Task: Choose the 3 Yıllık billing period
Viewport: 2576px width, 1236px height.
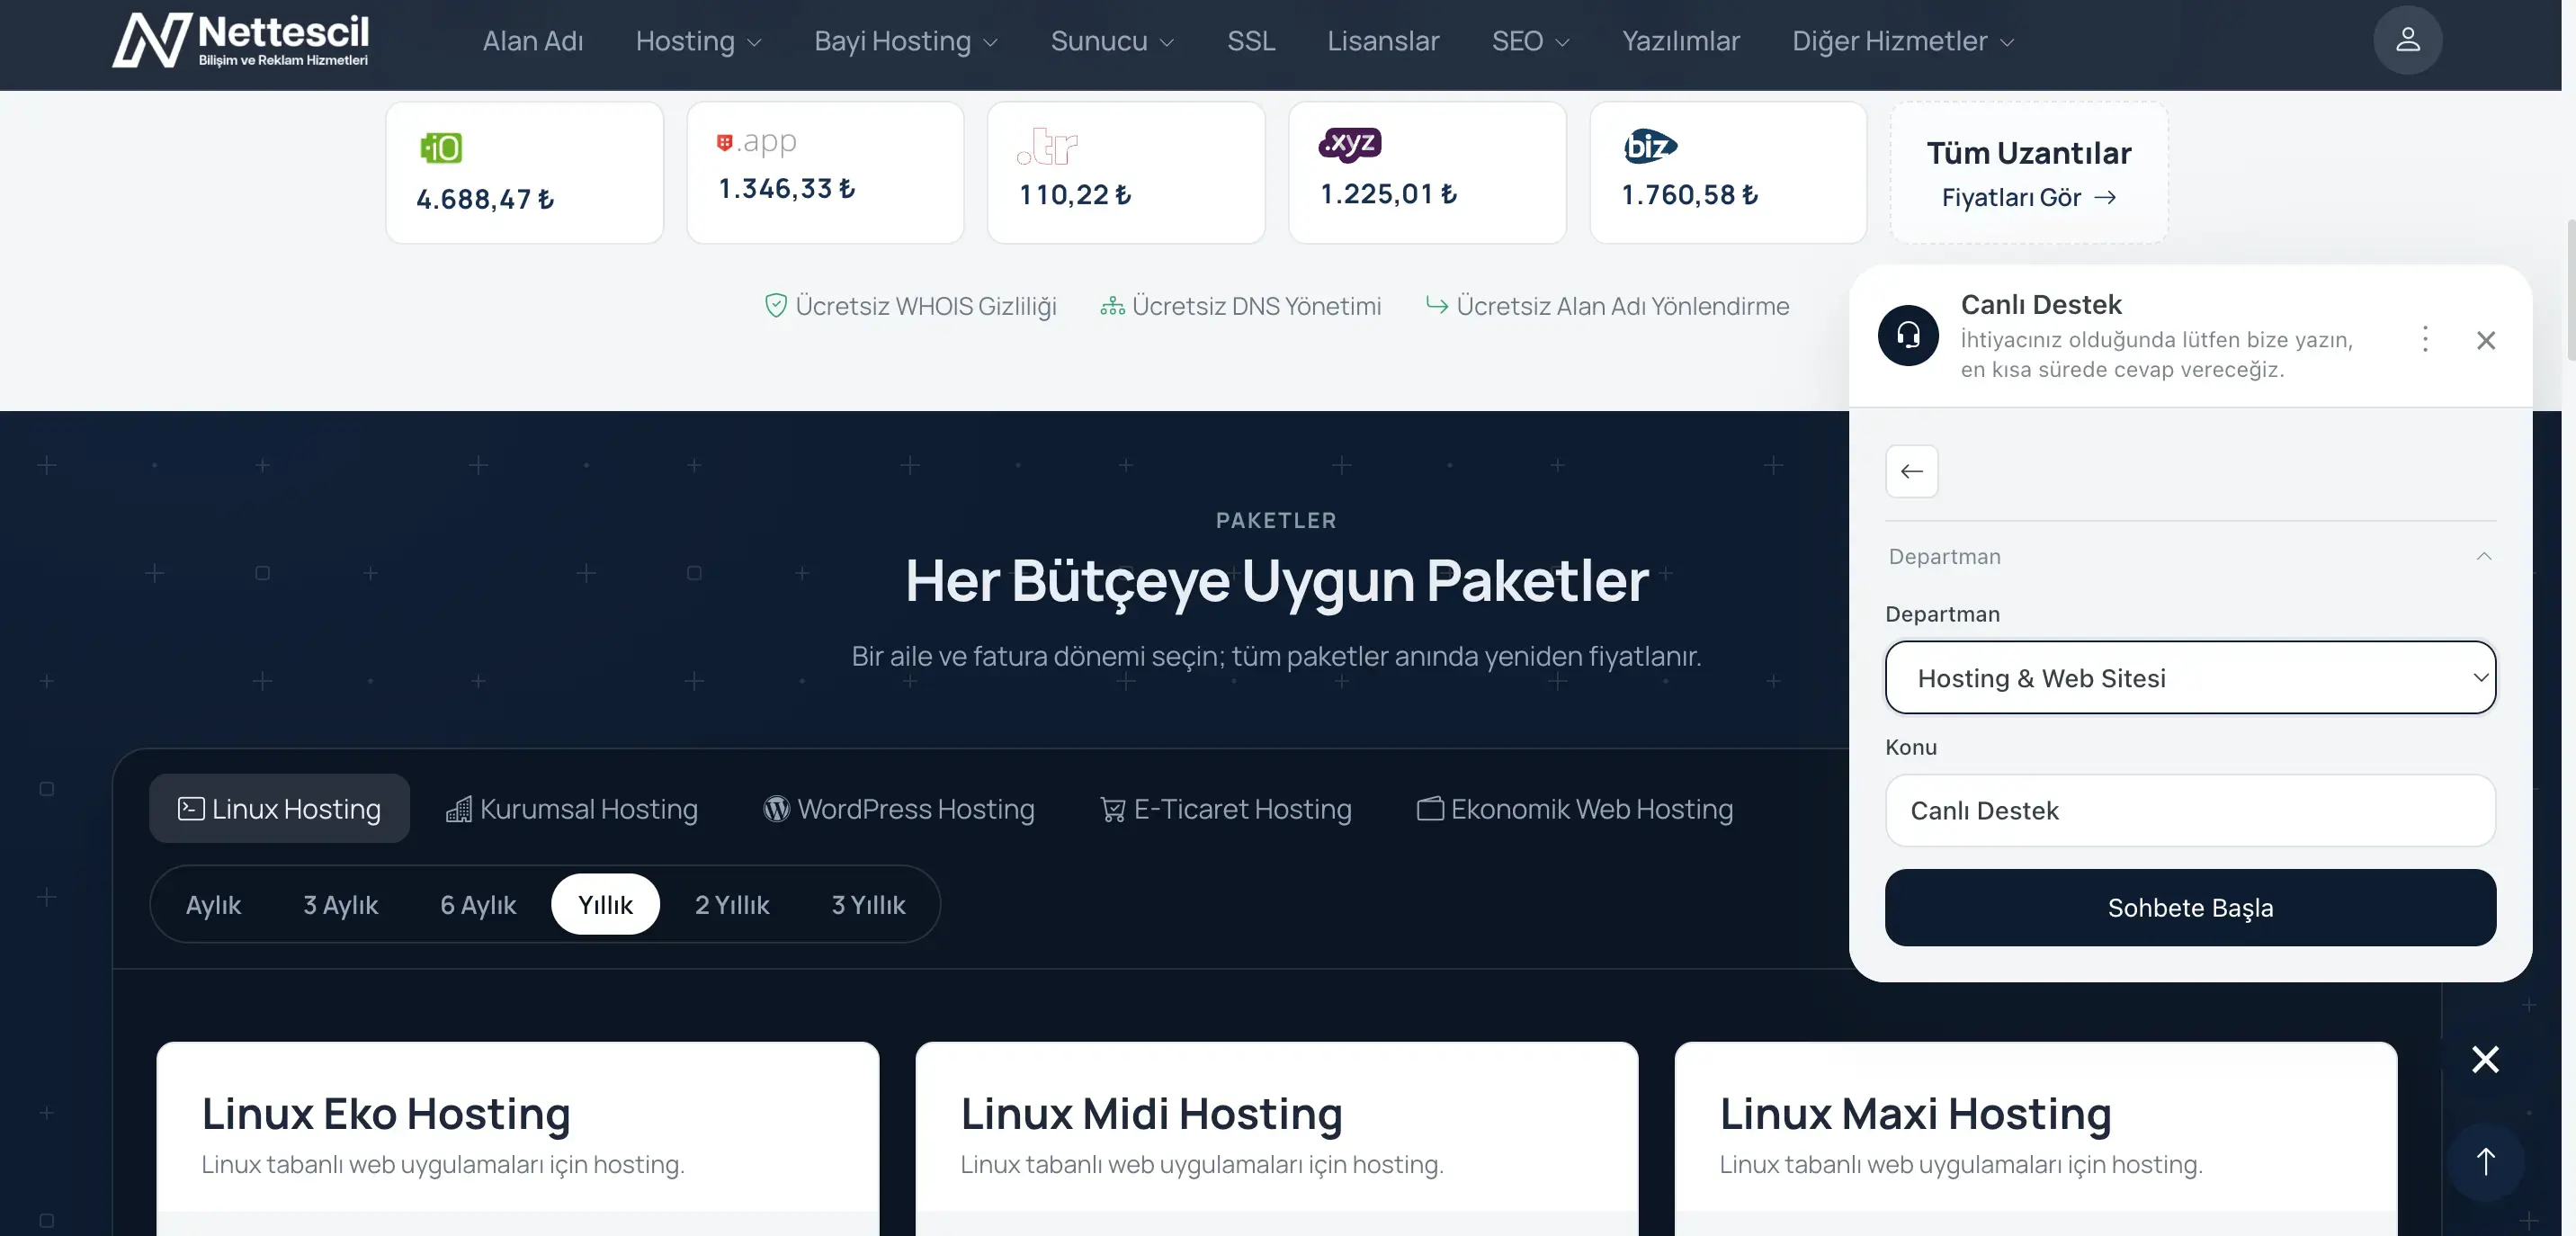Action: pos(868,904)
